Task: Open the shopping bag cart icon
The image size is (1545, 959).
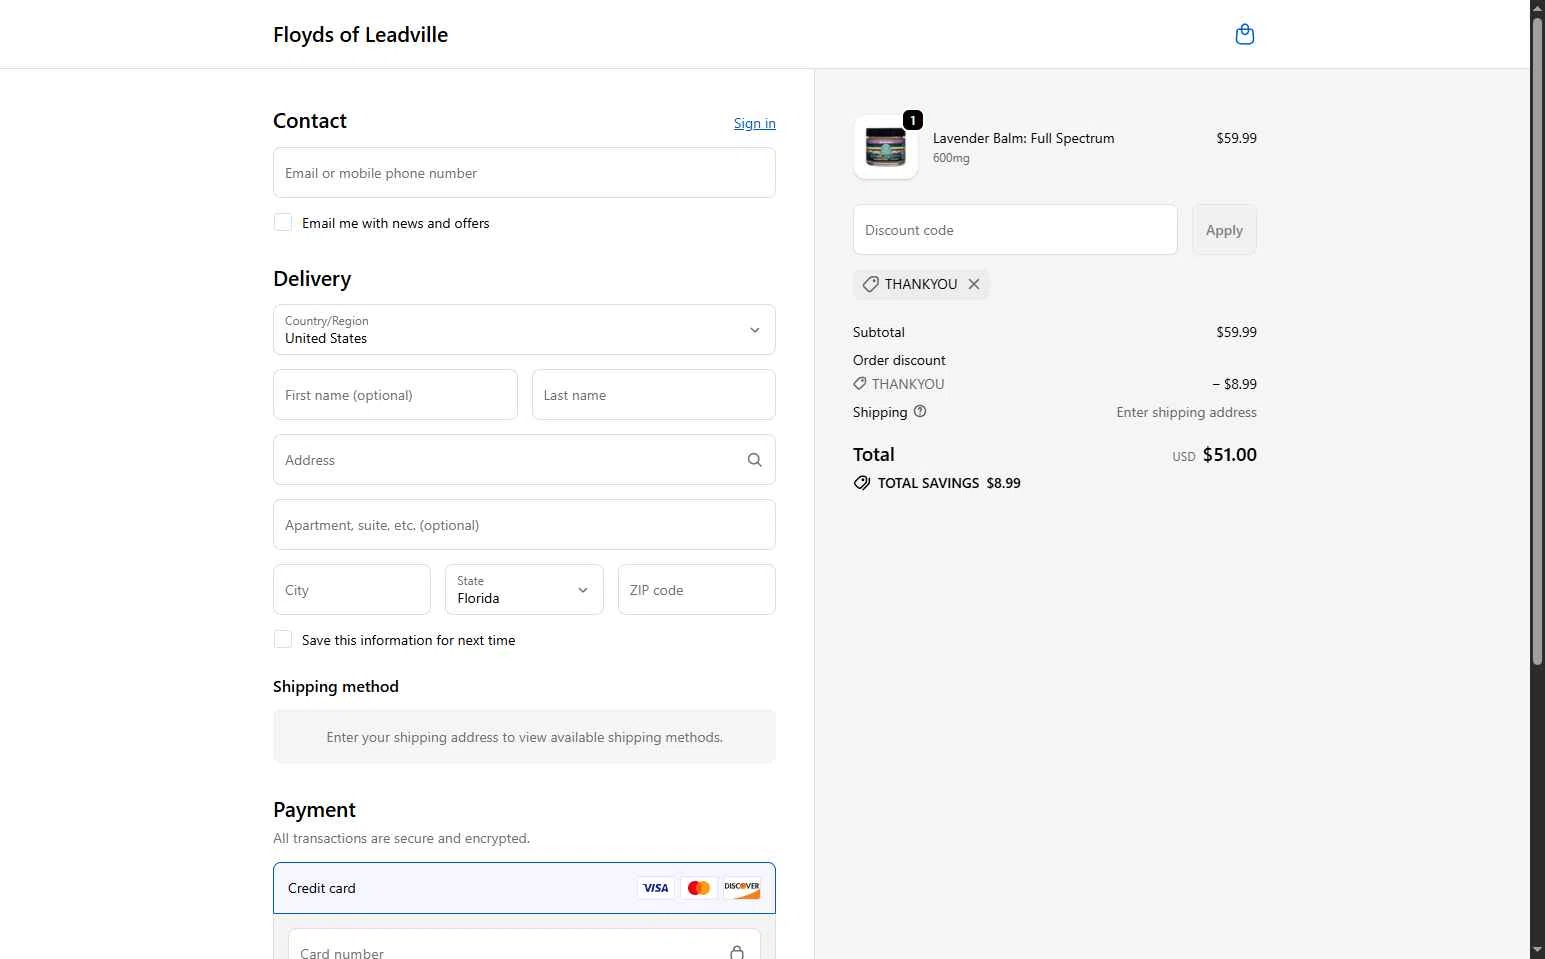Action: (1244, 35)
